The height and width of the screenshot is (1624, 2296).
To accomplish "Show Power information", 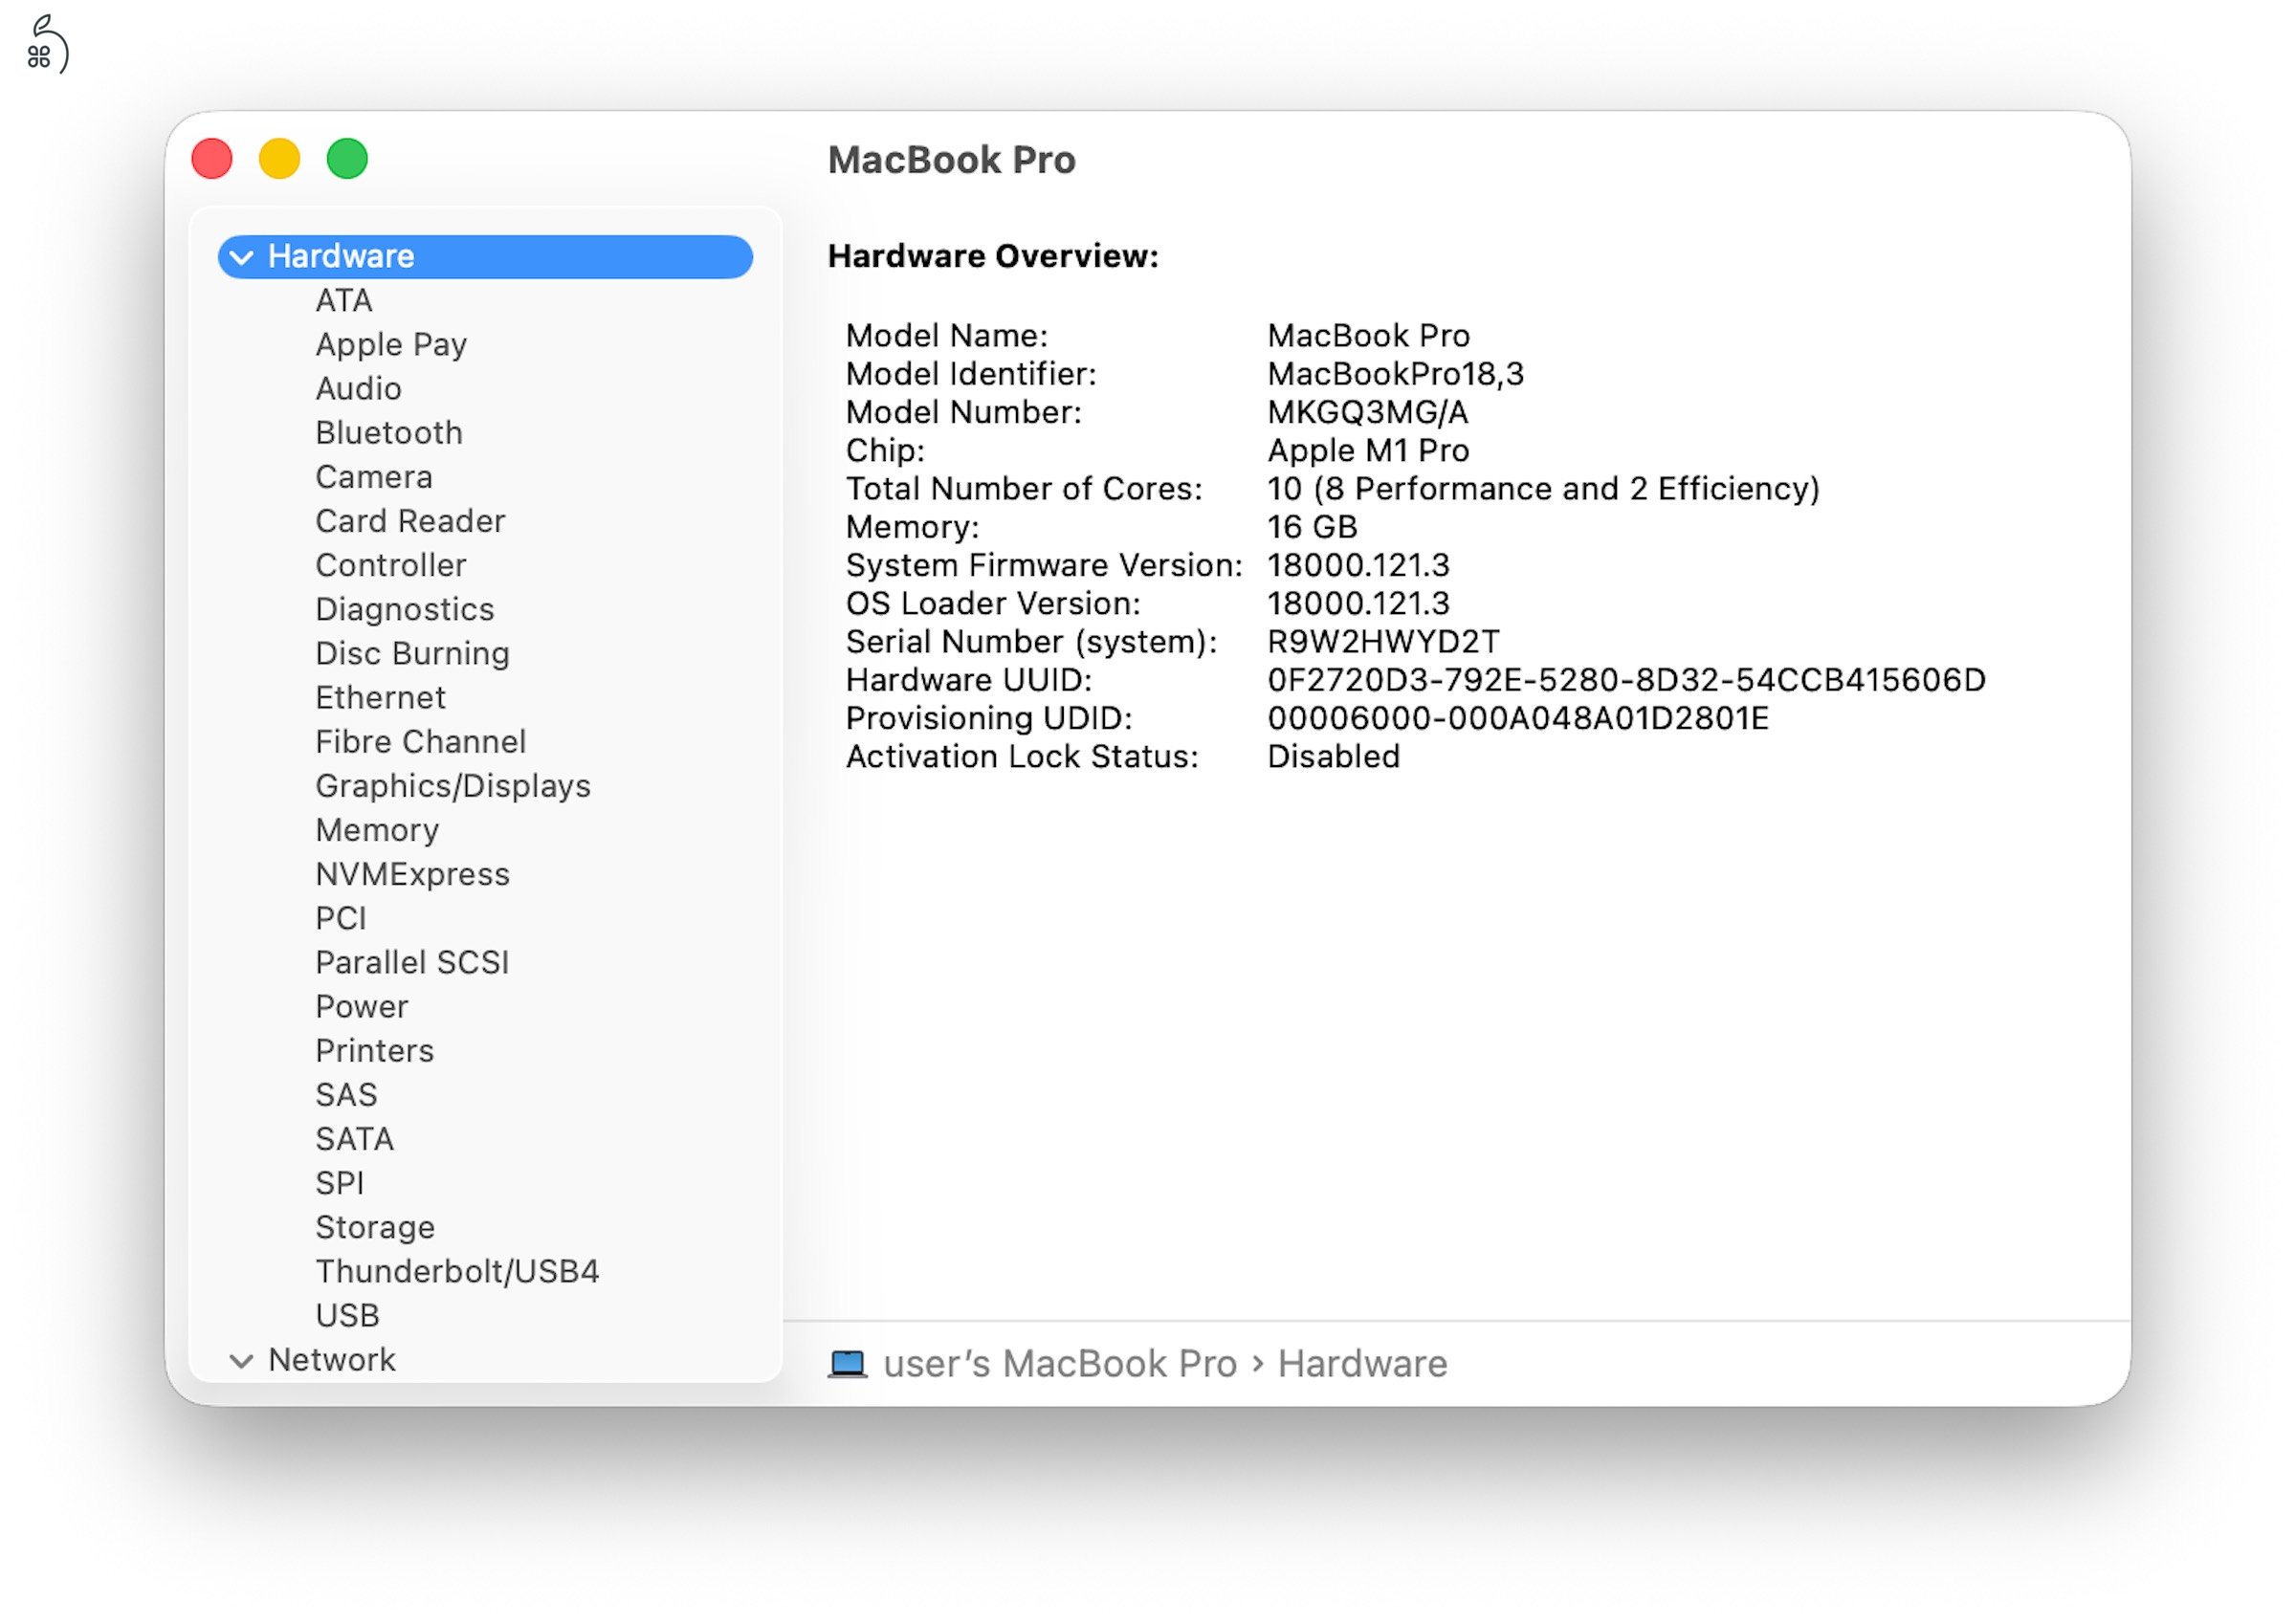I will (x=362, y=1006).
